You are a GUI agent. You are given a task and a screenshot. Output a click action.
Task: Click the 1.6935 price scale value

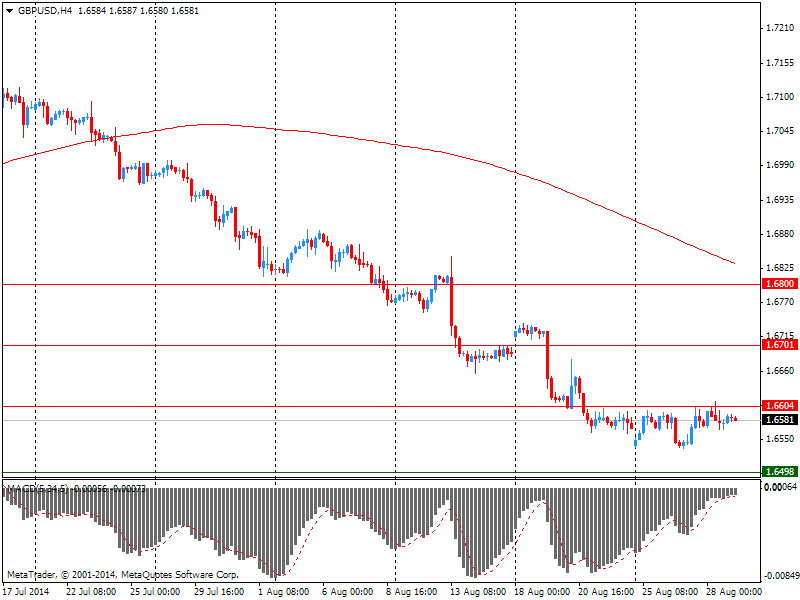point(780,199)
